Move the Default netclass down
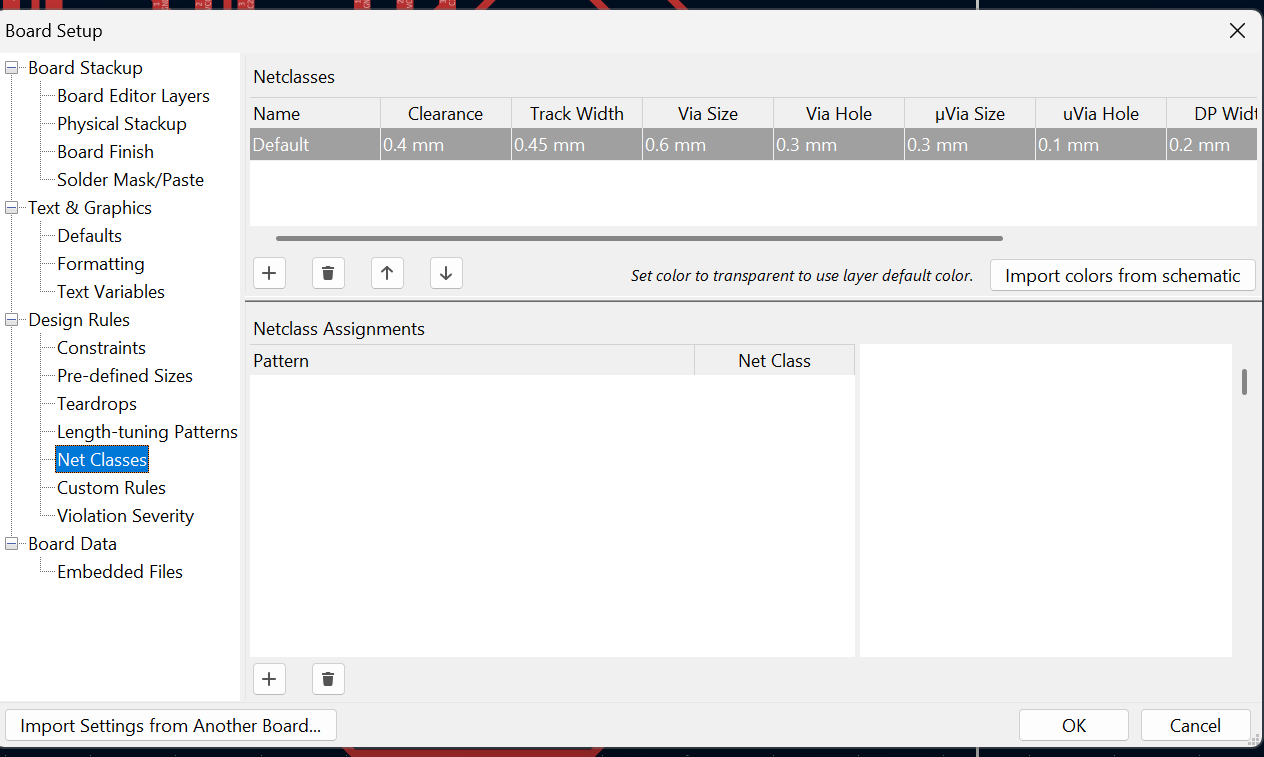1264x757 pixels. click(446, 272)
